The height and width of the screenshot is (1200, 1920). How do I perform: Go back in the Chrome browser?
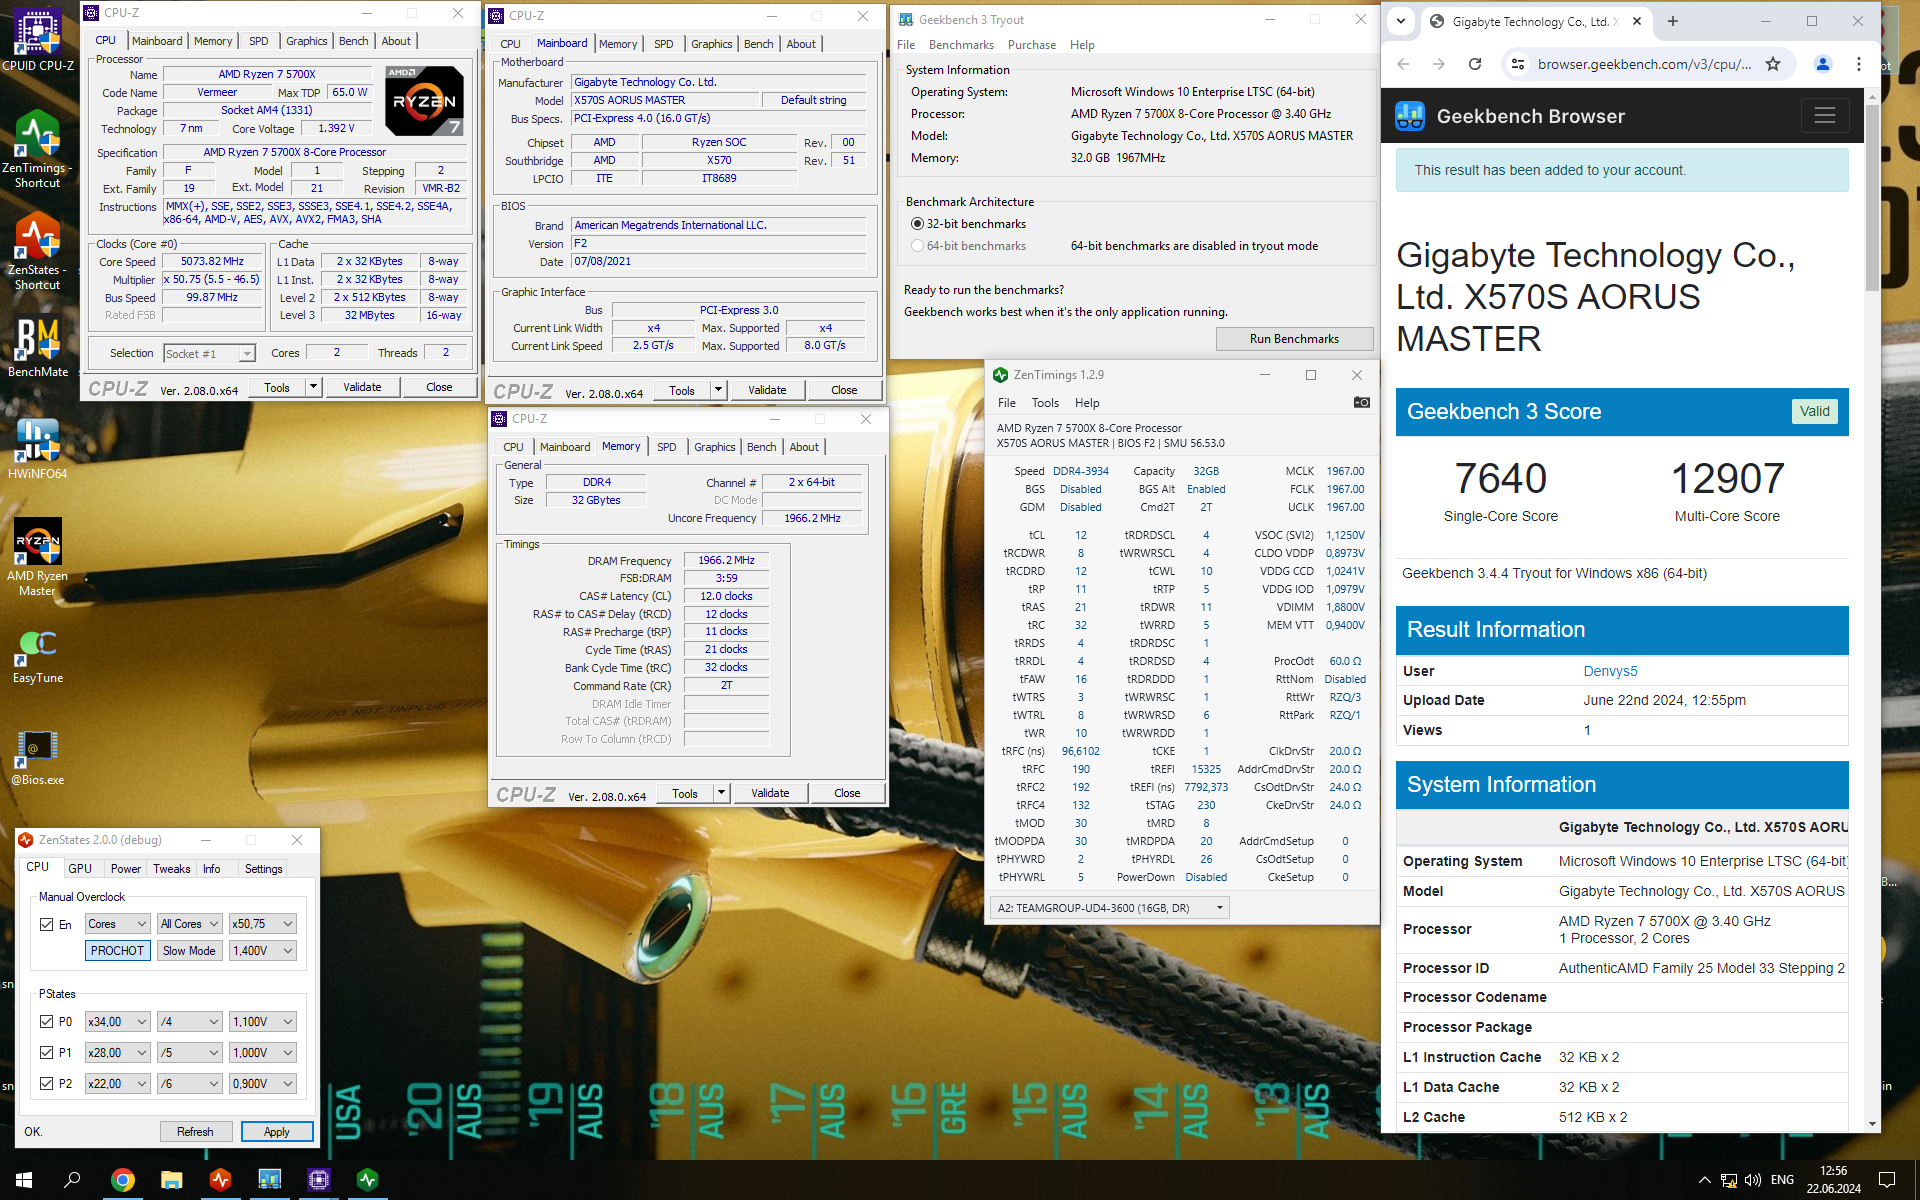coord(1403,64)
